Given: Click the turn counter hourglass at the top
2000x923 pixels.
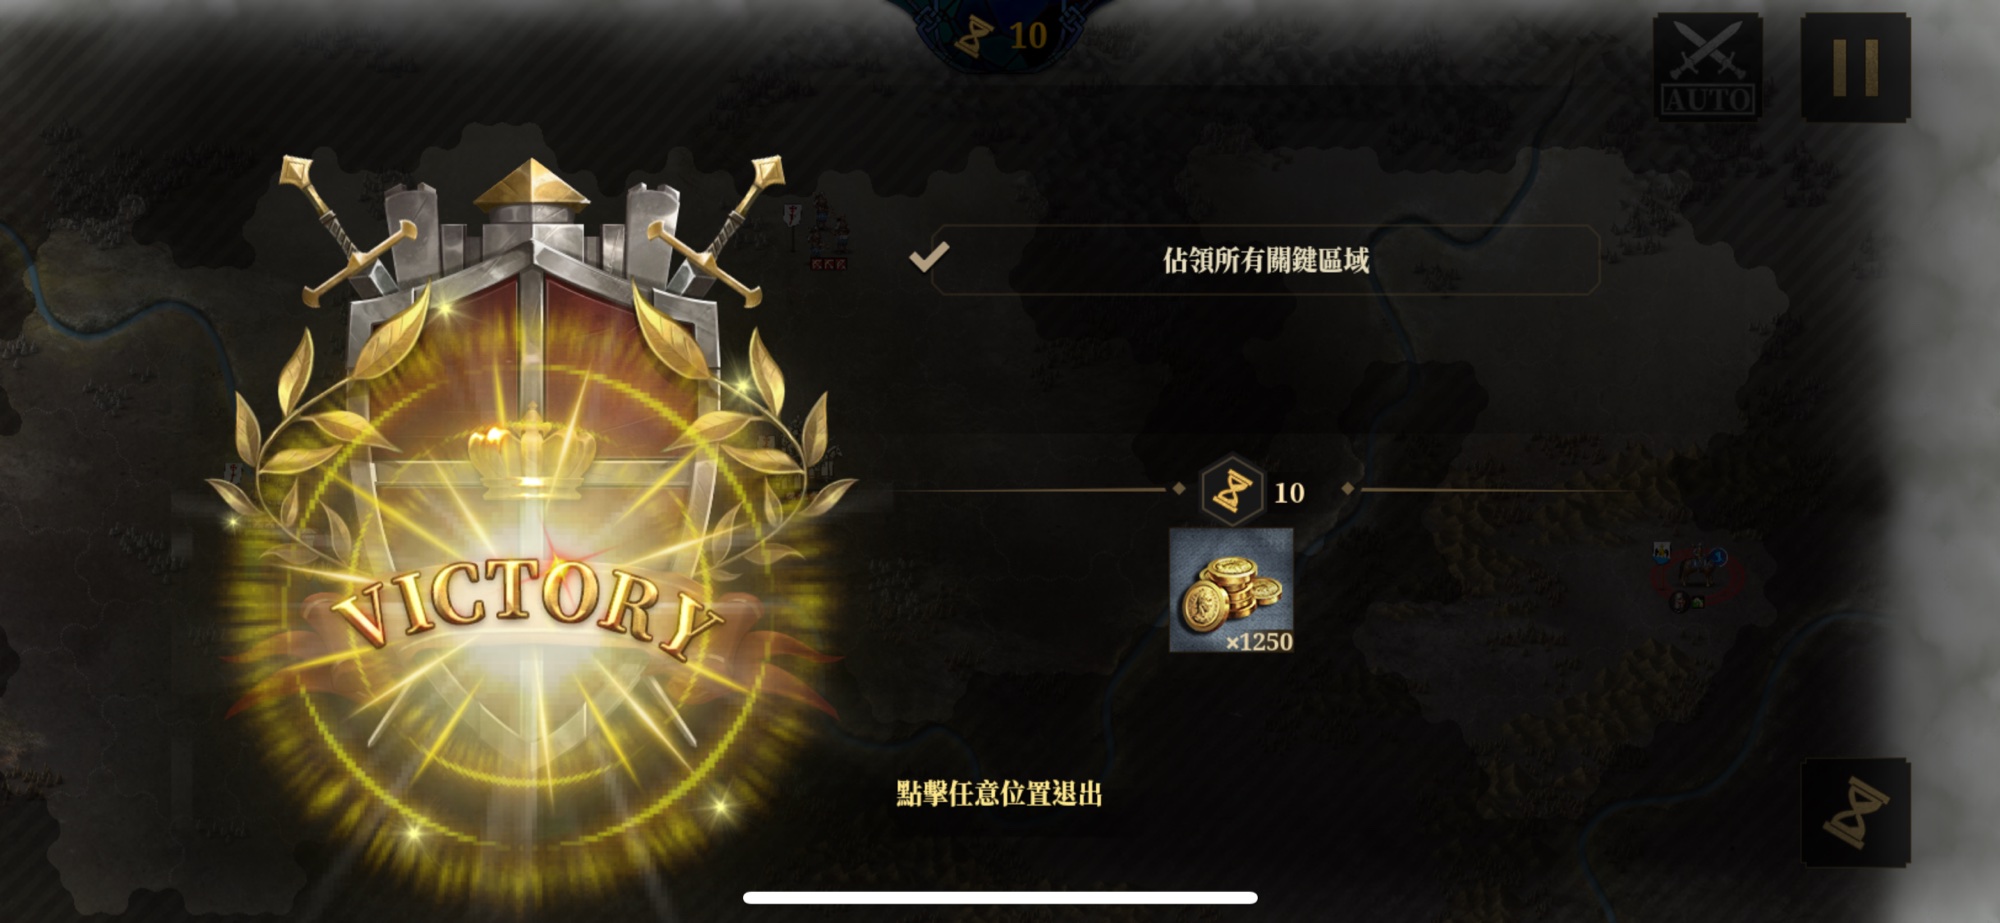Looking at the screenshot, I should coord(975,36).
